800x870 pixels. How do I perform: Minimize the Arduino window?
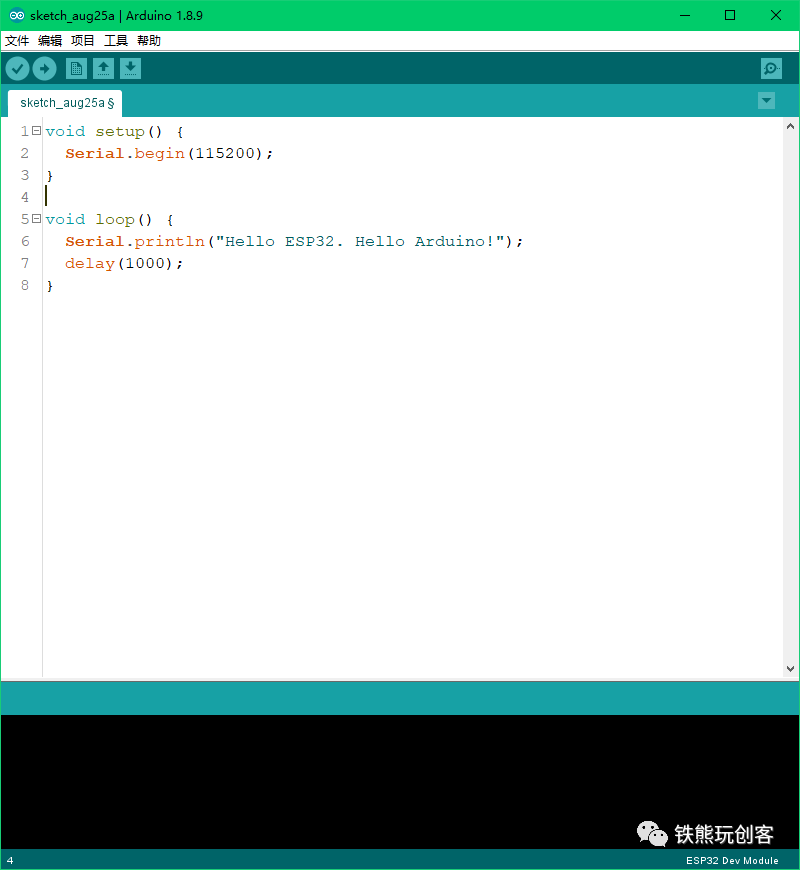coord(685,16)
